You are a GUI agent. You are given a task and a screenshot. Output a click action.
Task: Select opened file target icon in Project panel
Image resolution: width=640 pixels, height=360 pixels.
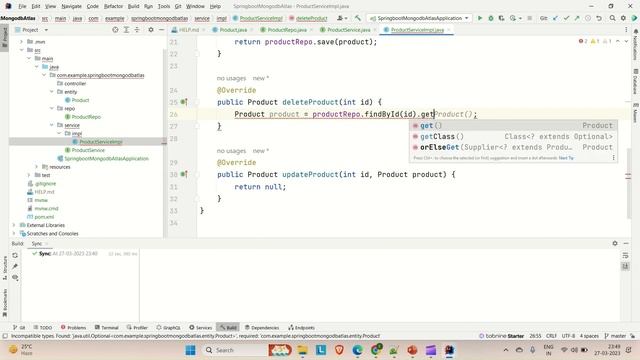click(115, 30)
